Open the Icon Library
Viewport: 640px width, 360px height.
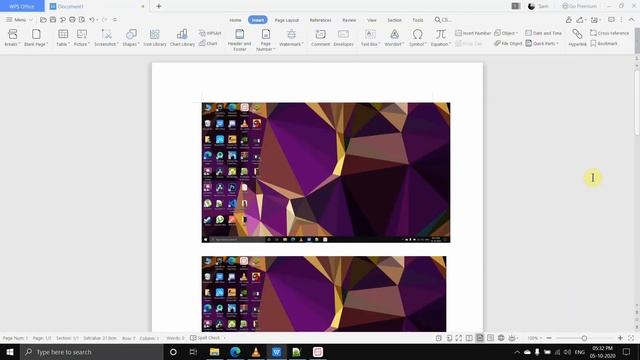(155, 38)
